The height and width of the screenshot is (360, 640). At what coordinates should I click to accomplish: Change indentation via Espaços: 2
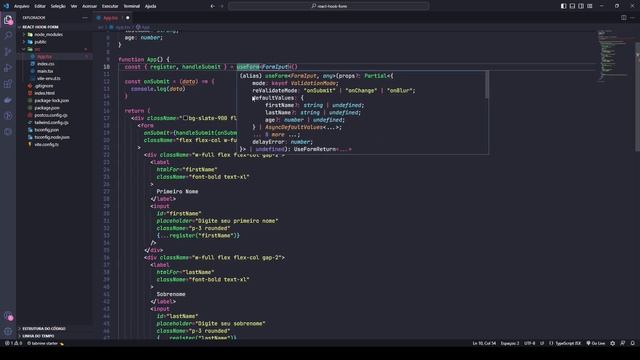[510, 343]
